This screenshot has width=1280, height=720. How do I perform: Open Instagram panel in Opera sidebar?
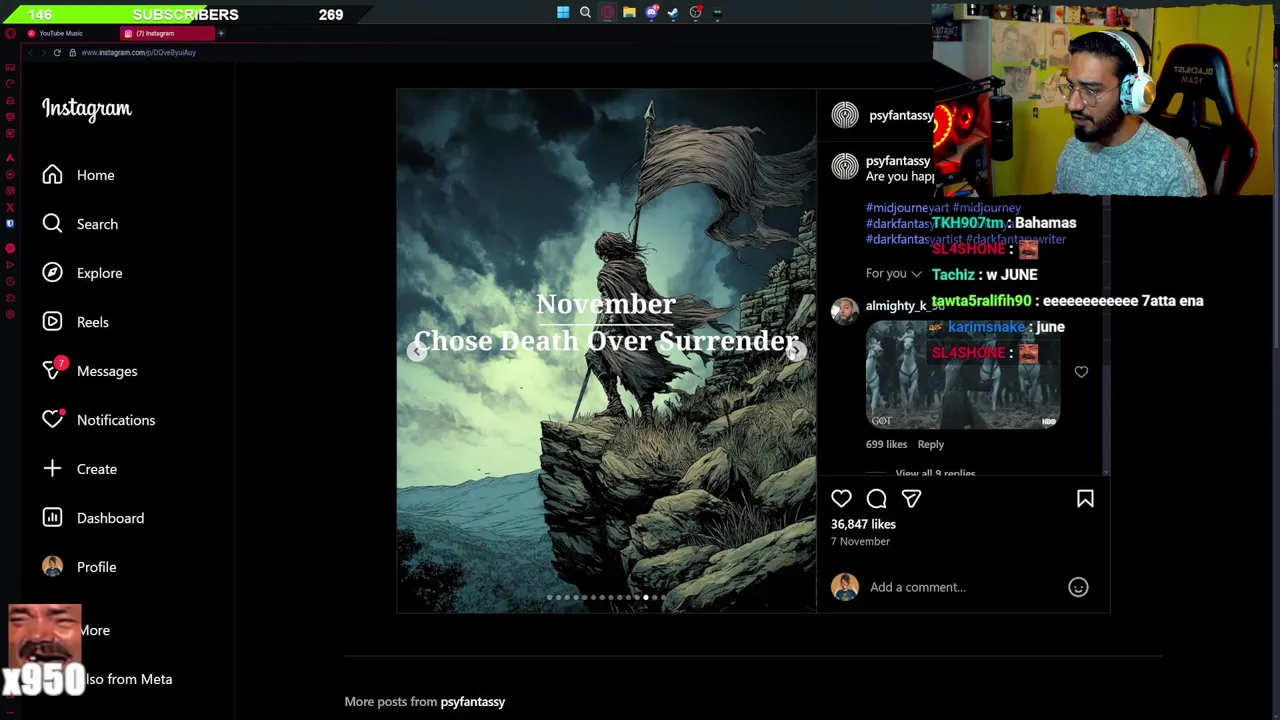[10, 191]
